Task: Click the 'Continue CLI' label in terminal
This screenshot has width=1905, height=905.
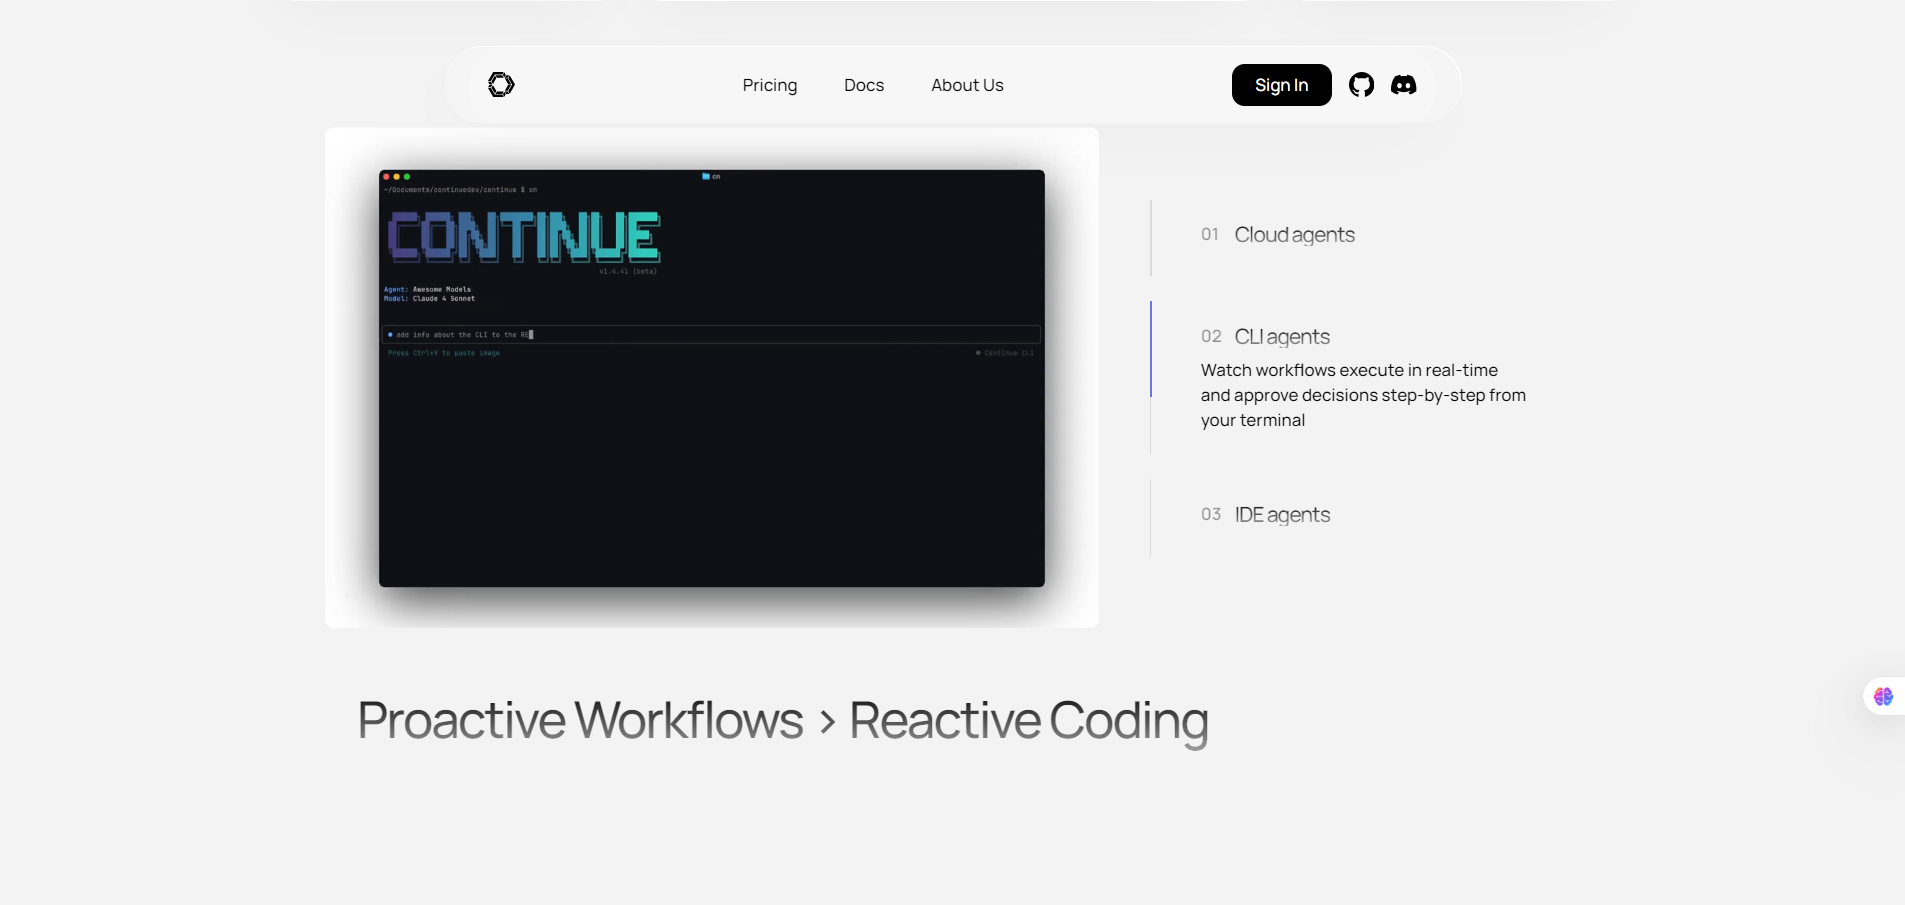Action: [1006, 353]
